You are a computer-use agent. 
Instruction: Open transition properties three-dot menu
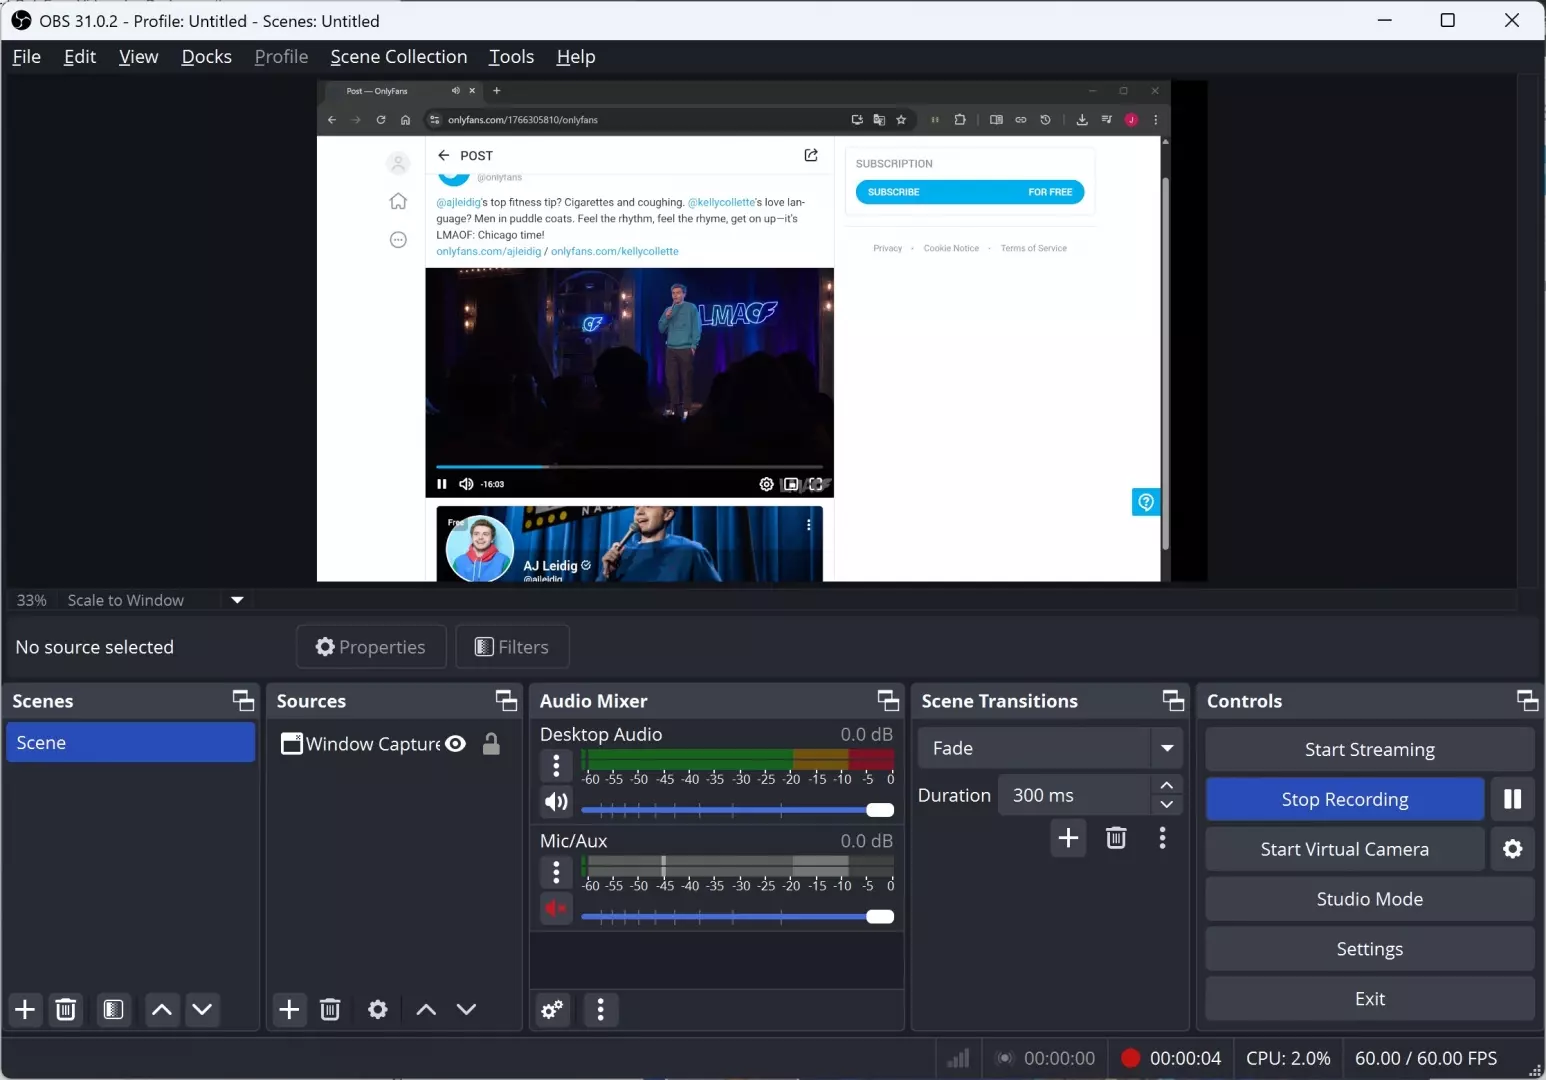pos(1162,838)
